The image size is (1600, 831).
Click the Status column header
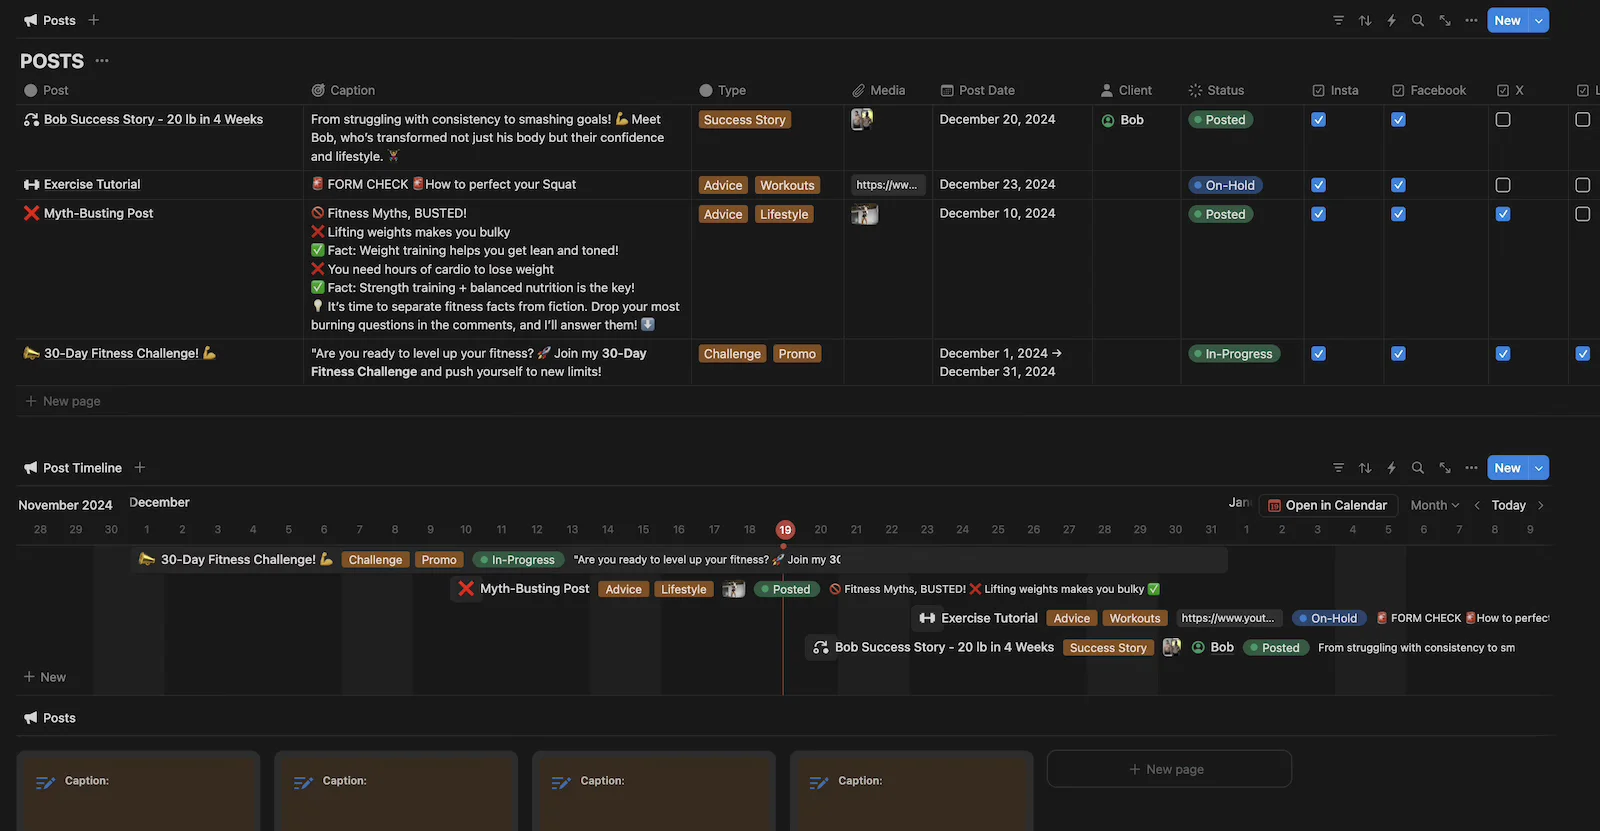pyautogui.click(x=1216, y=90)
